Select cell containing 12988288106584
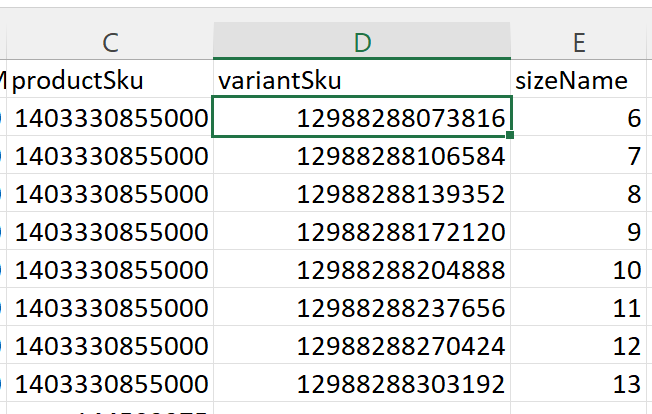 tap(362, 155)
